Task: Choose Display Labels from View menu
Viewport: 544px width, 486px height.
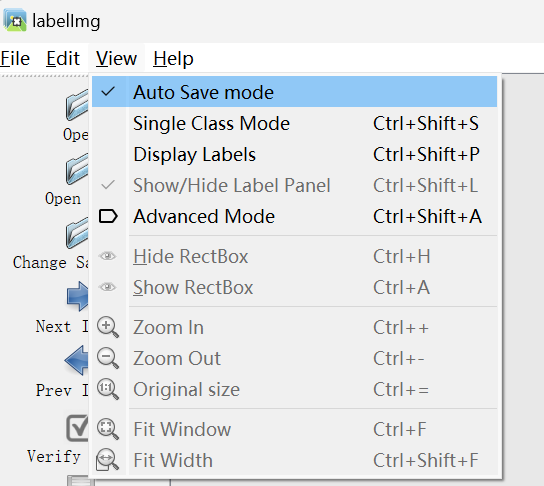Action: click(294, 154)
